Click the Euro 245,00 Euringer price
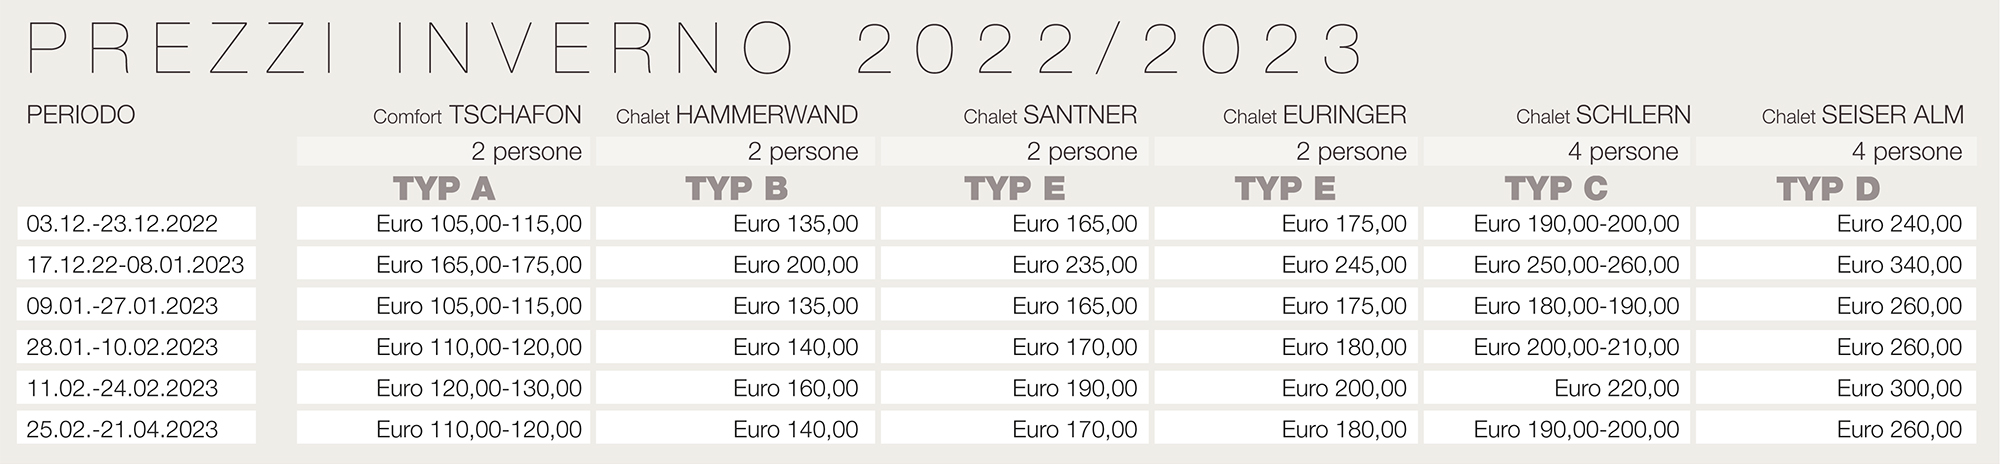 [x=1344, y=265]
